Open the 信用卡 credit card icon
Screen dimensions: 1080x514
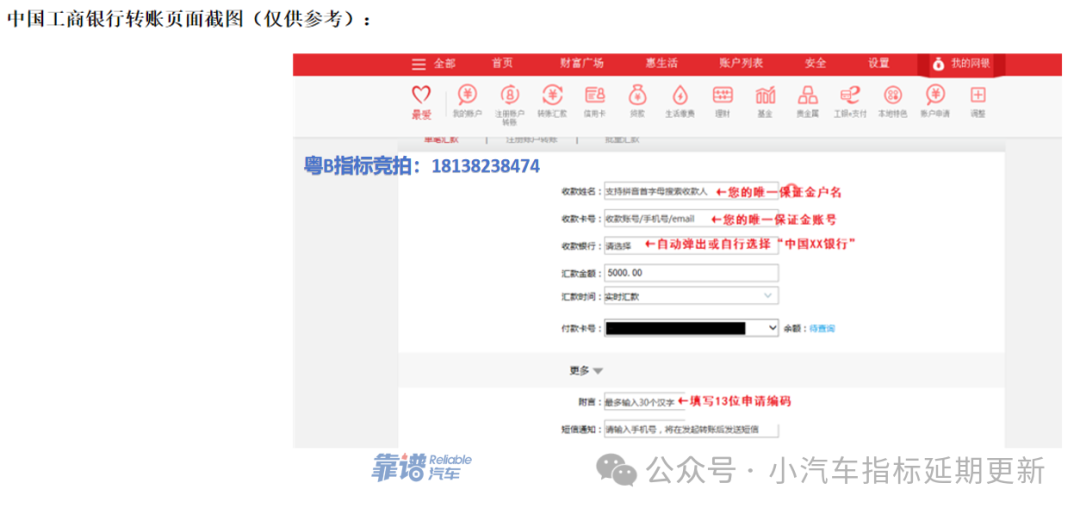pyautogui.click(x=595, y=96)
